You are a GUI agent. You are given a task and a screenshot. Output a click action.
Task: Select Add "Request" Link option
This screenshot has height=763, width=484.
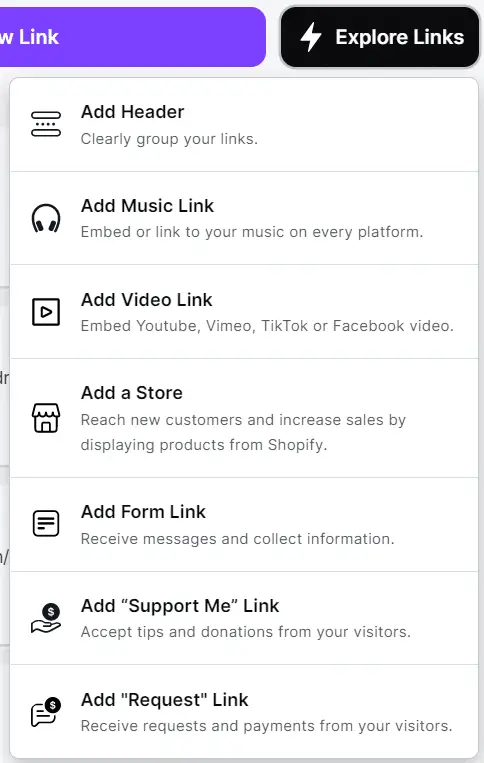point(244,711)
